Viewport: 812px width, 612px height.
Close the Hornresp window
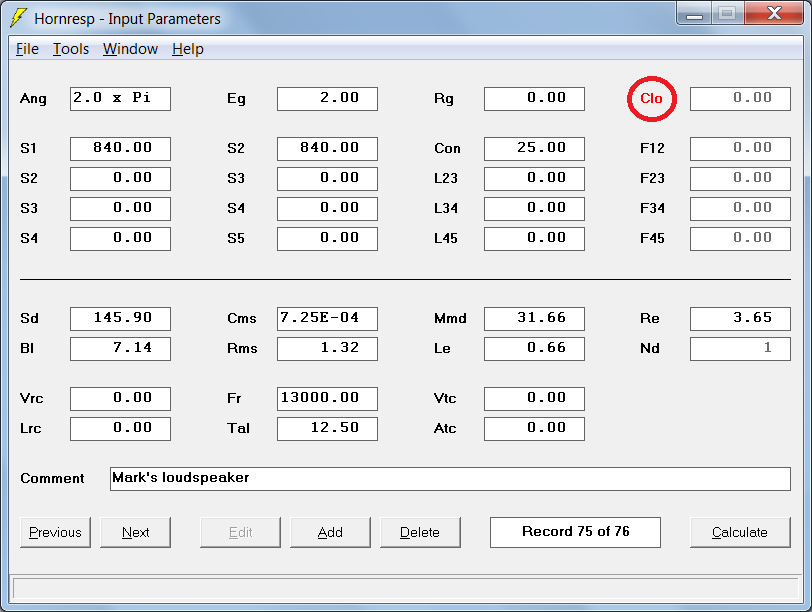[774, 13]
